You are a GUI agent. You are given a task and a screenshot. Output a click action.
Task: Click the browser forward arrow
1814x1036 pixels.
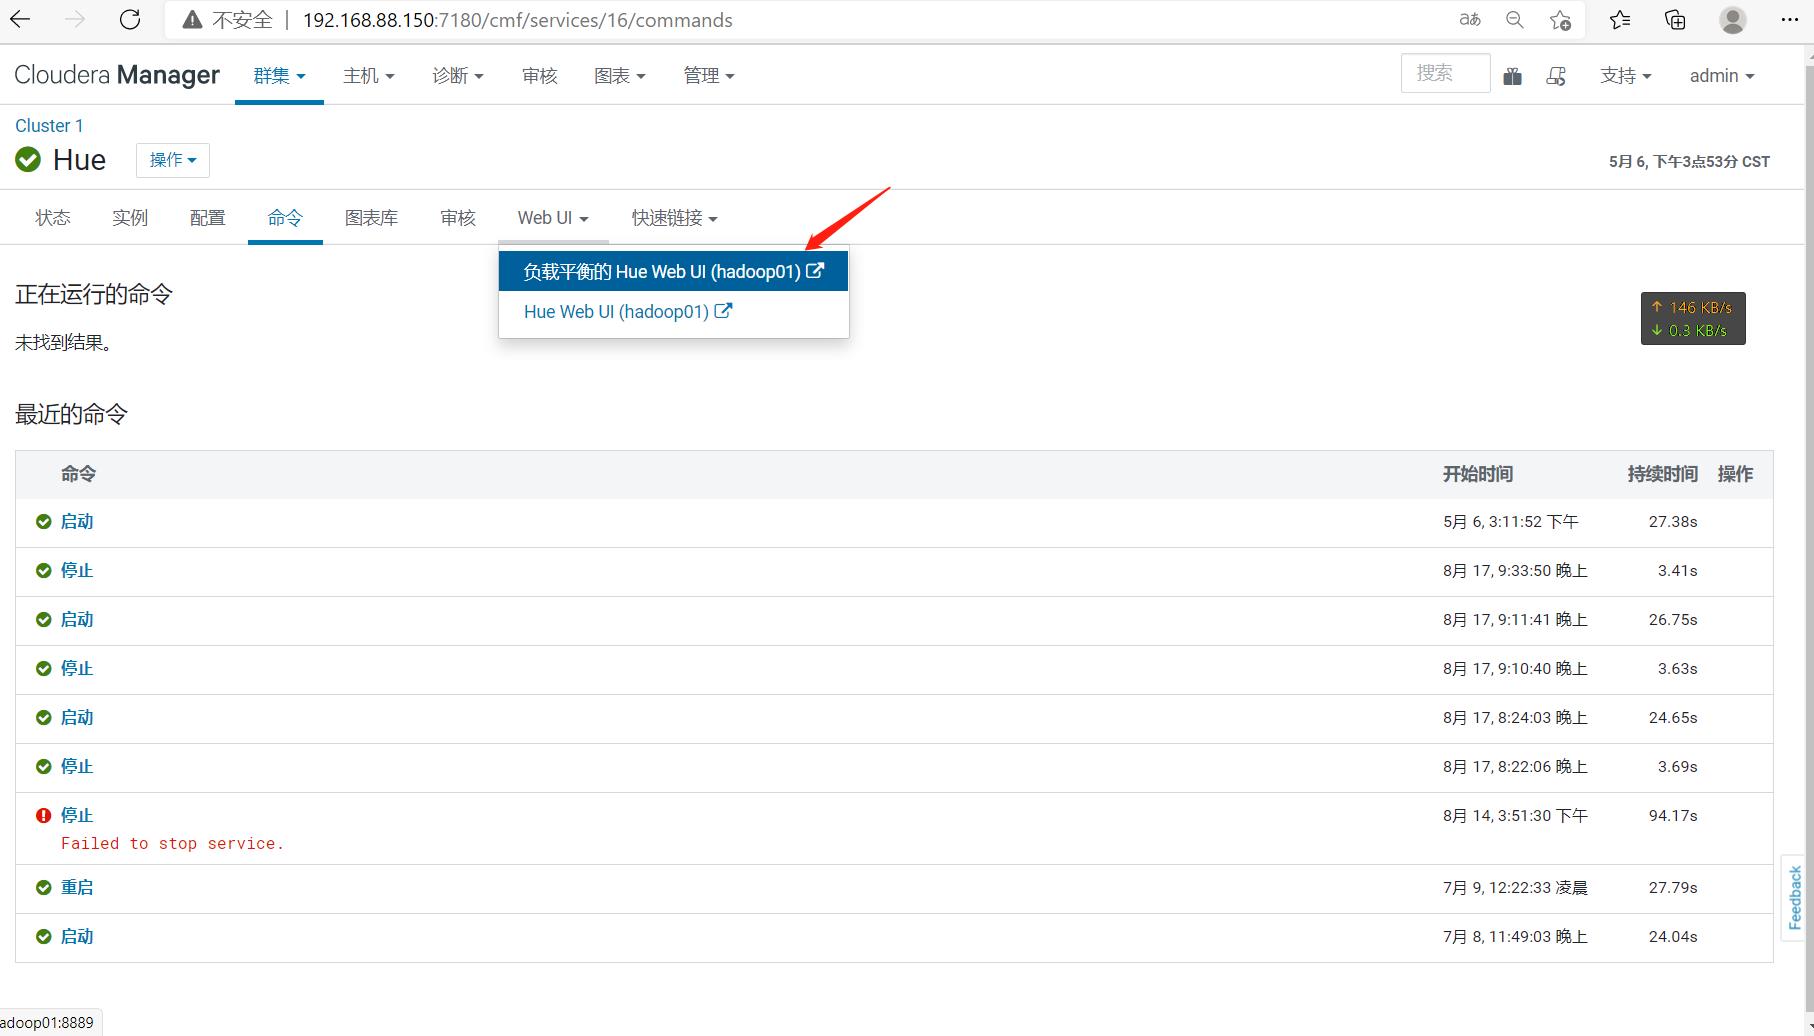pos(75,20)
